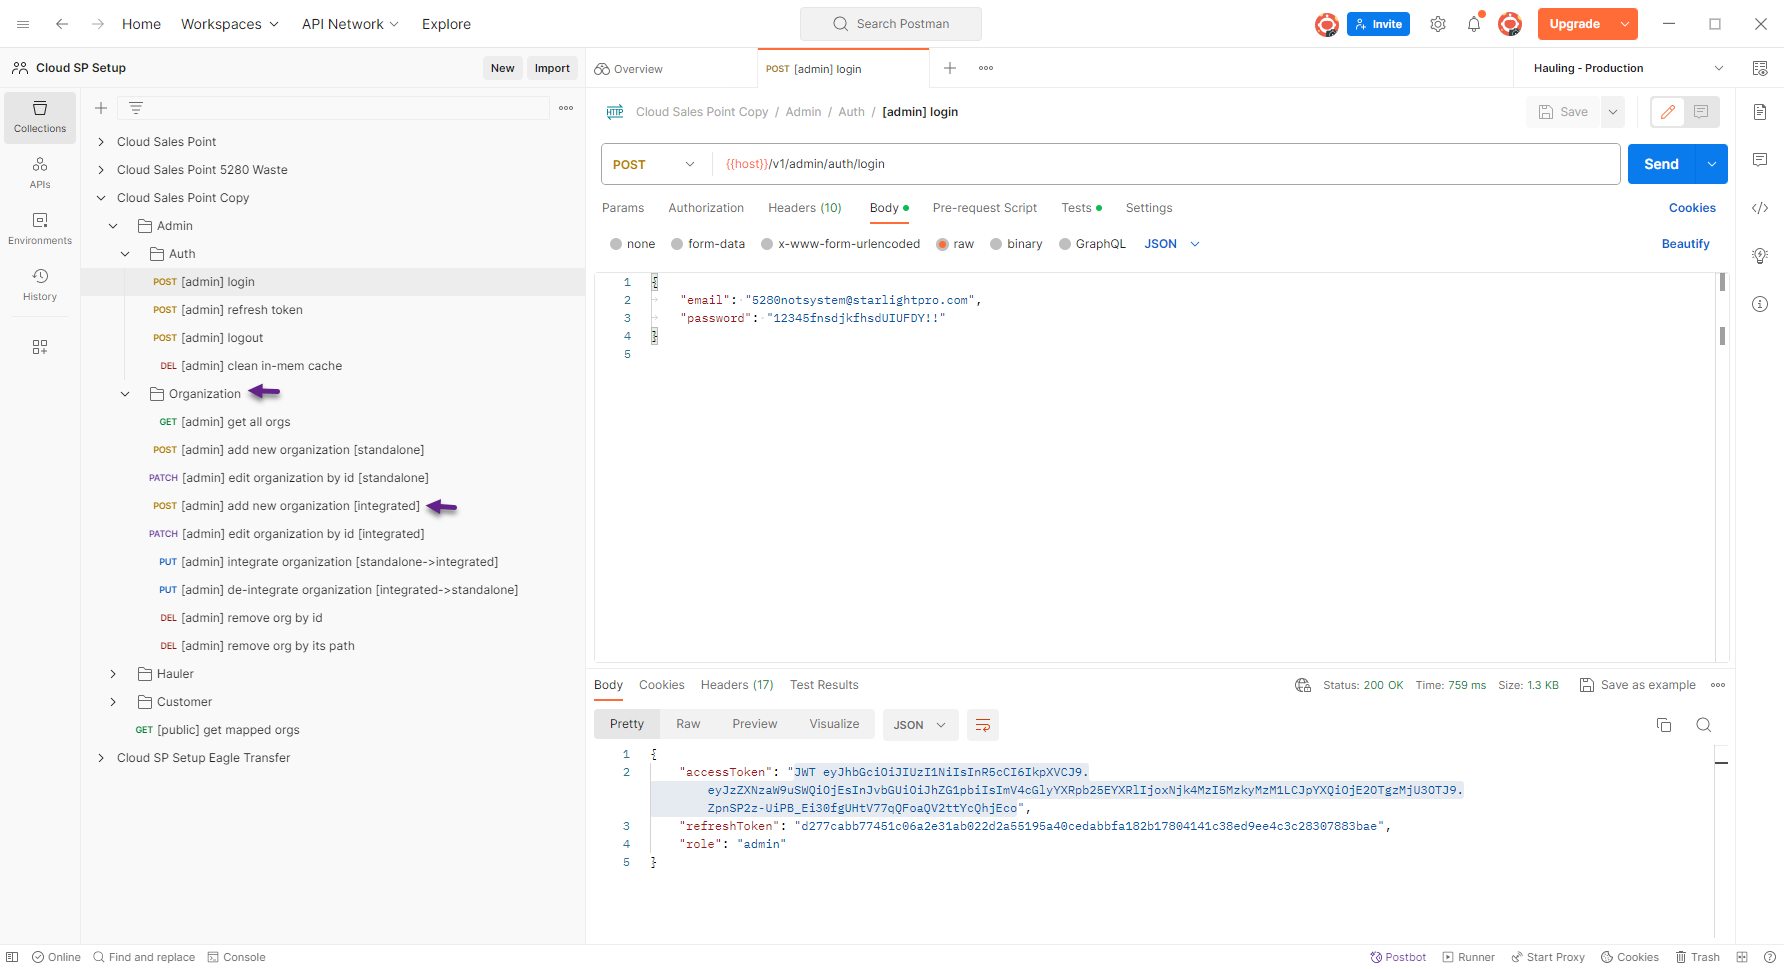Click the New button
Screen dimensions: 1784x969
[502, 68]
